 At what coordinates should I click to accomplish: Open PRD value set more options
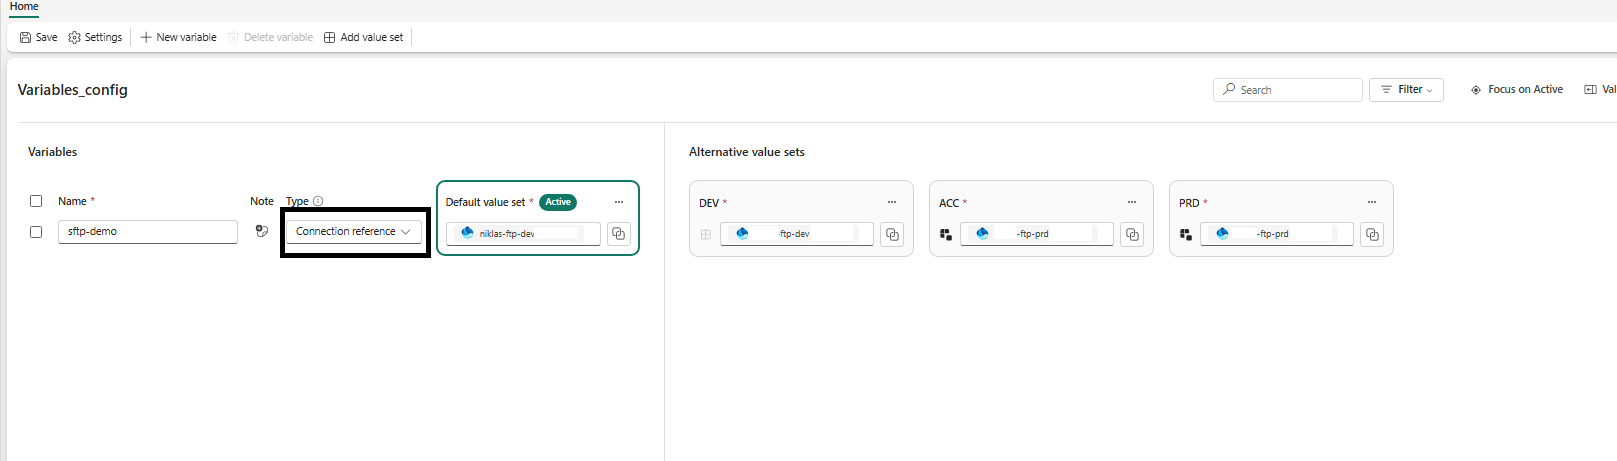click(1372, 202)
